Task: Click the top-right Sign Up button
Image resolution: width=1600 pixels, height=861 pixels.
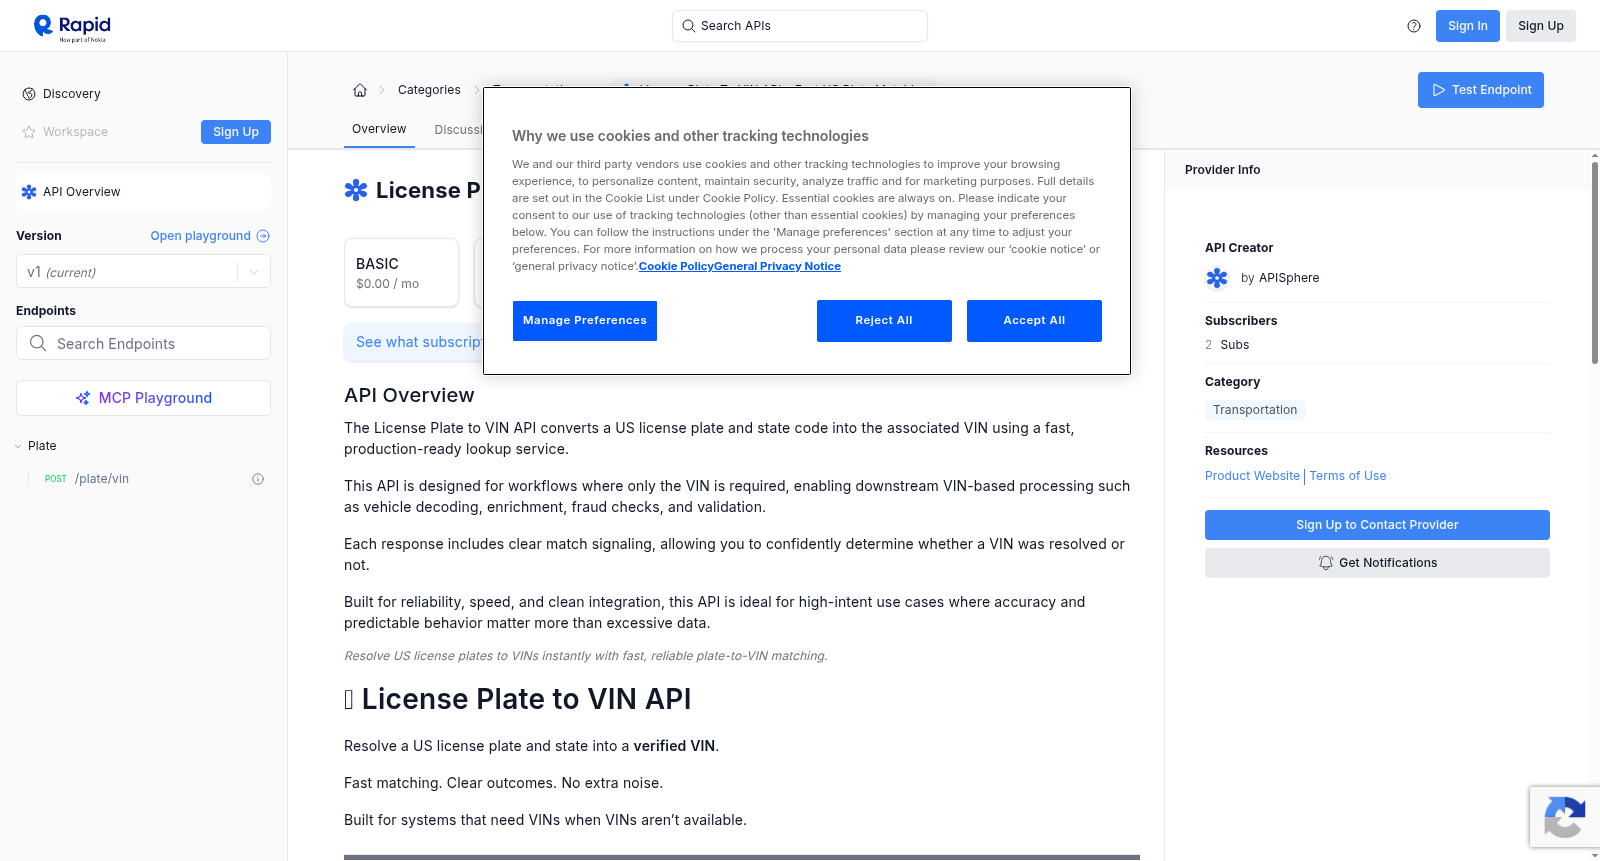Action: coord(1540,26)
